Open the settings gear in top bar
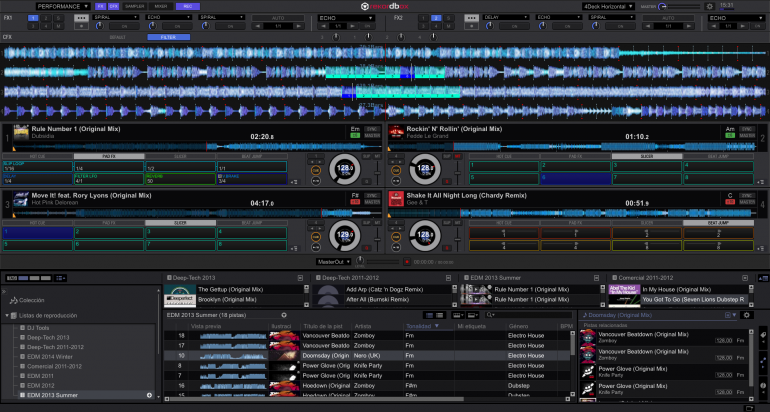 coord(709,6)
